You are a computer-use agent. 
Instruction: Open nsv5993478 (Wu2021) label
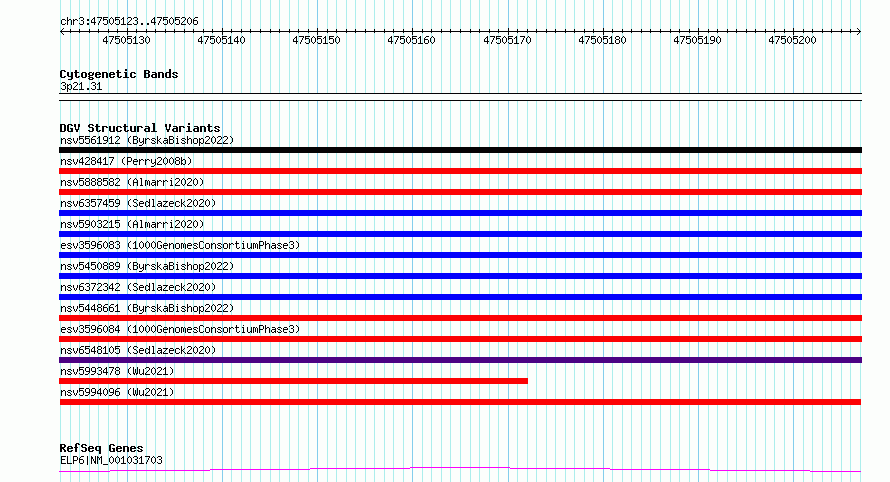pyautogui.click(x=117, y=371)
